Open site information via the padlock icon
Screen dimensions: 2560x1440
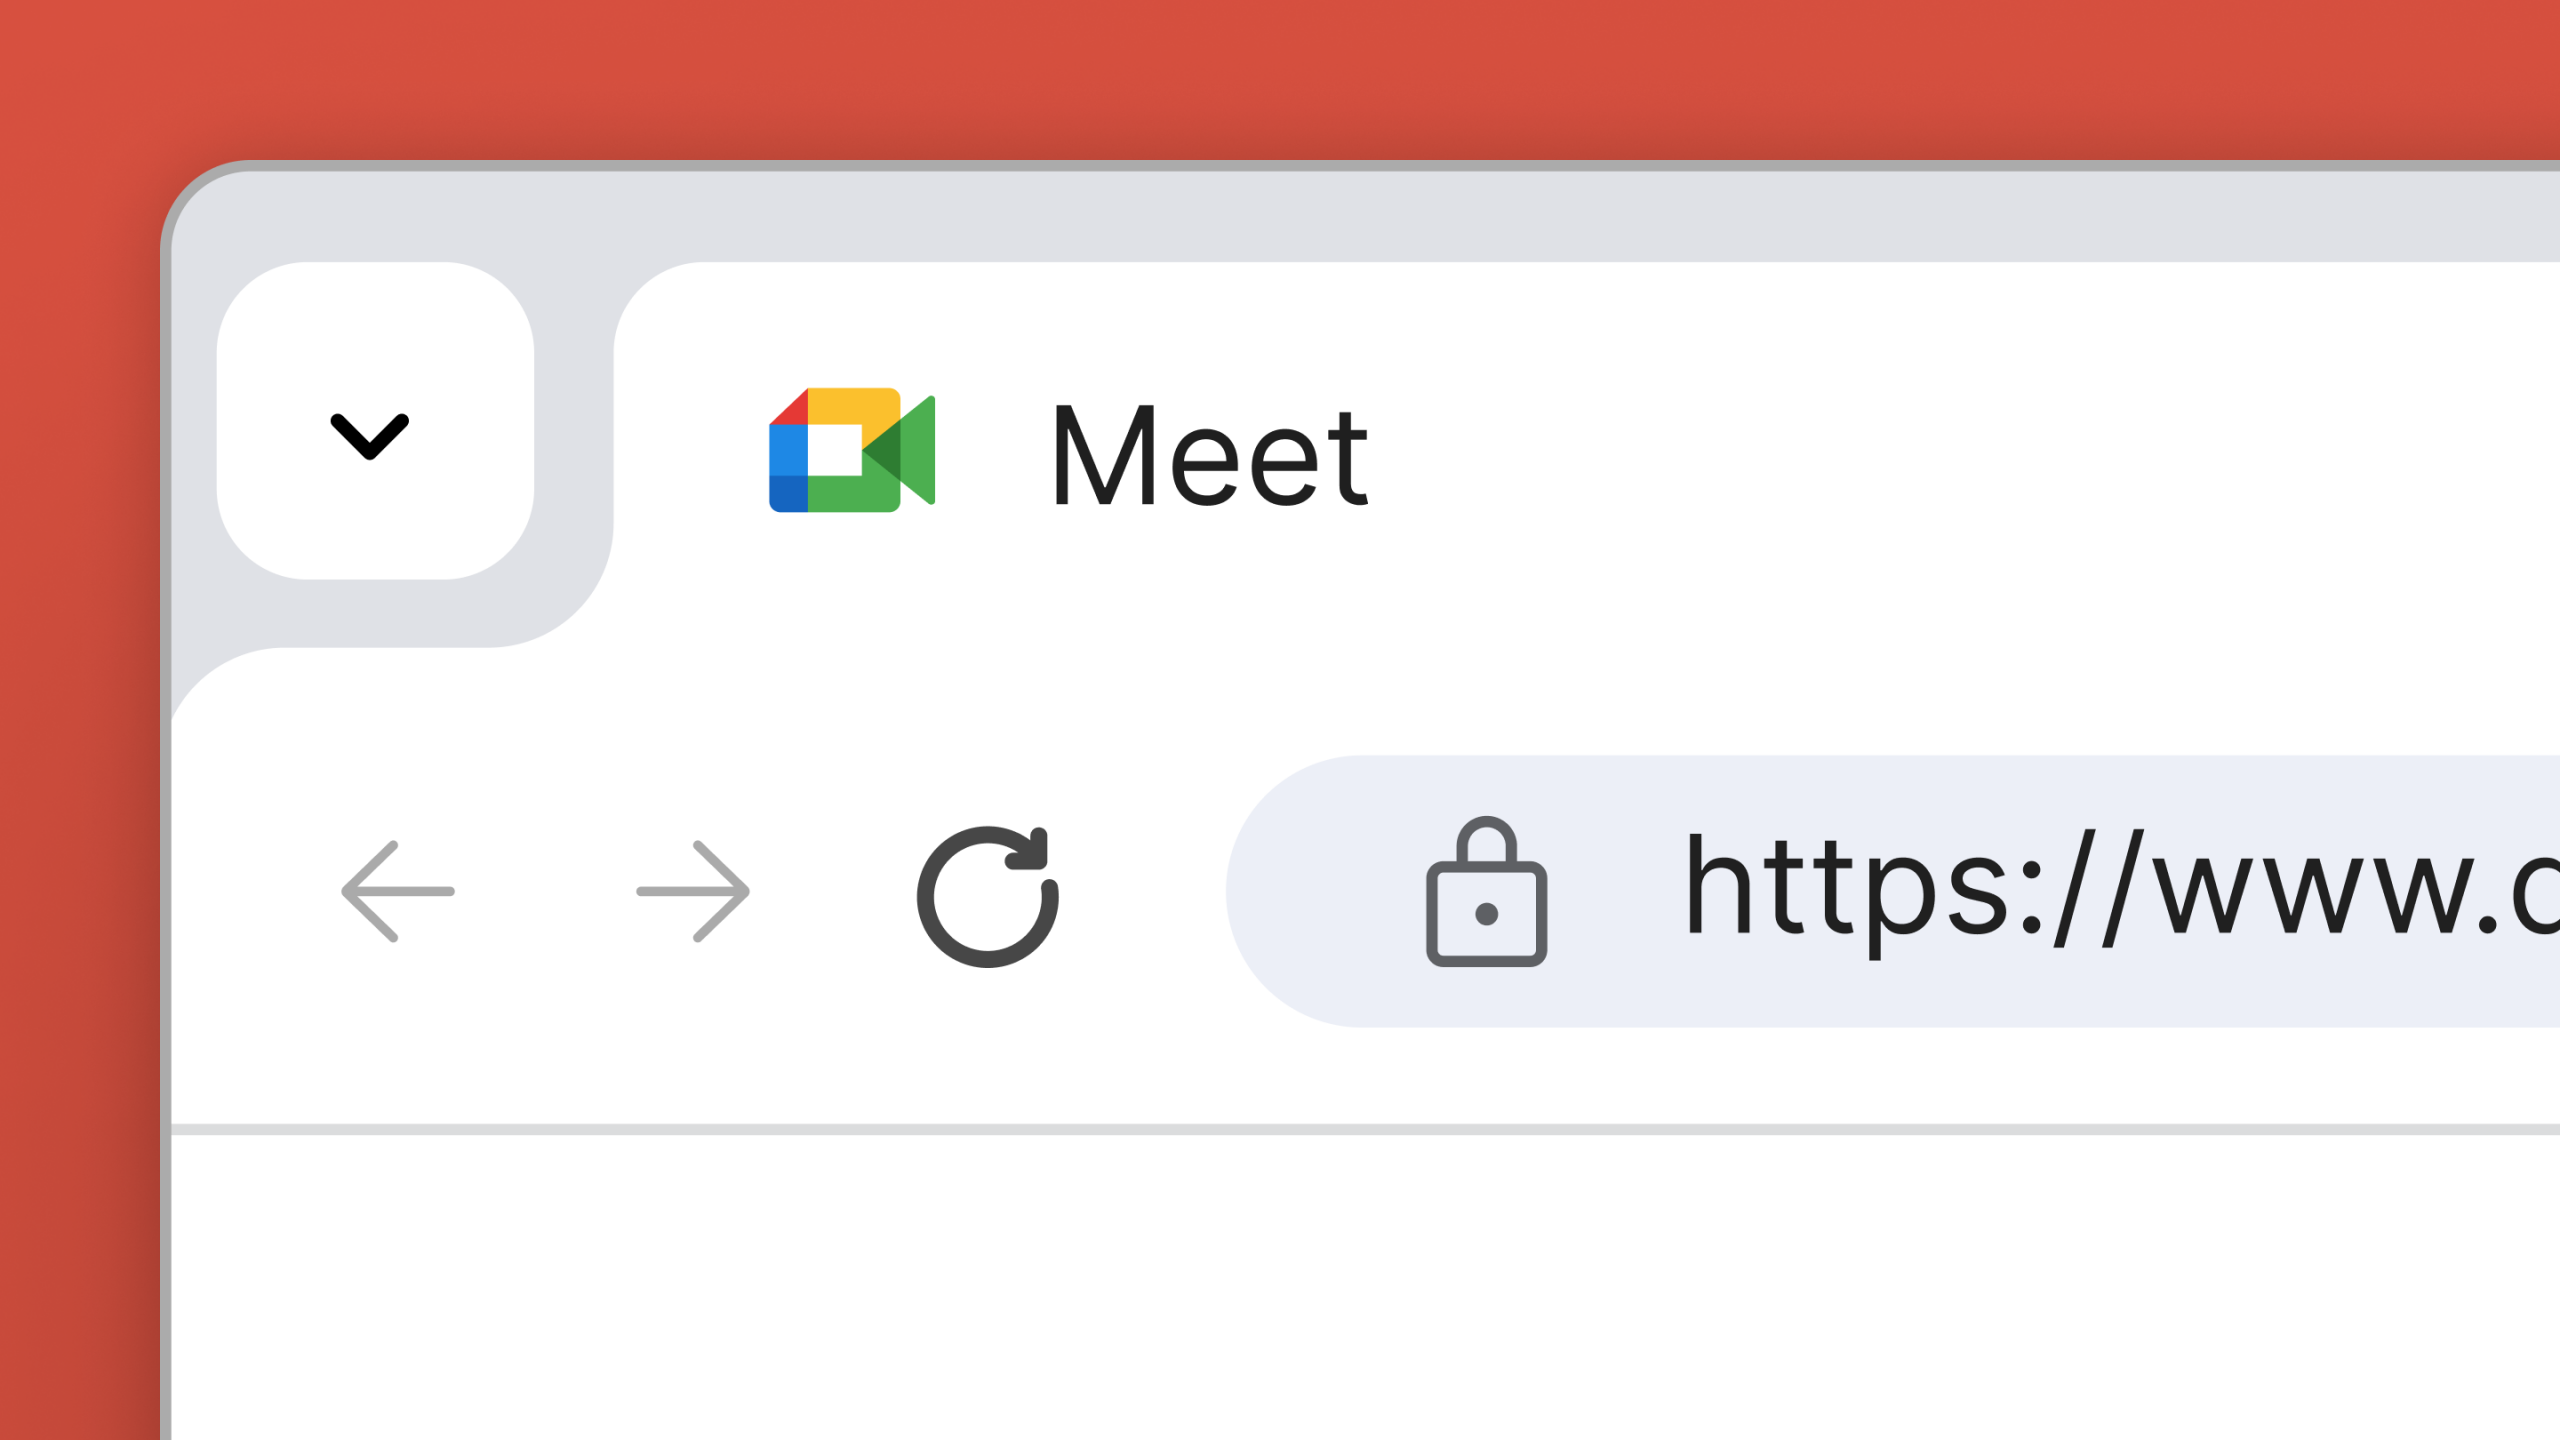tap(1486, 893)
